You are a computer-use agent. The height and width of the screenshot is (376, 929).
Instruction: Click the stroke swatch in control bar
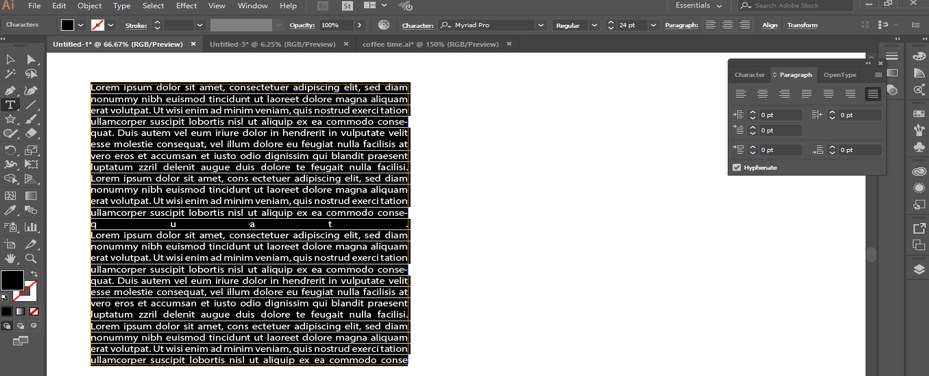click(98, 25)
